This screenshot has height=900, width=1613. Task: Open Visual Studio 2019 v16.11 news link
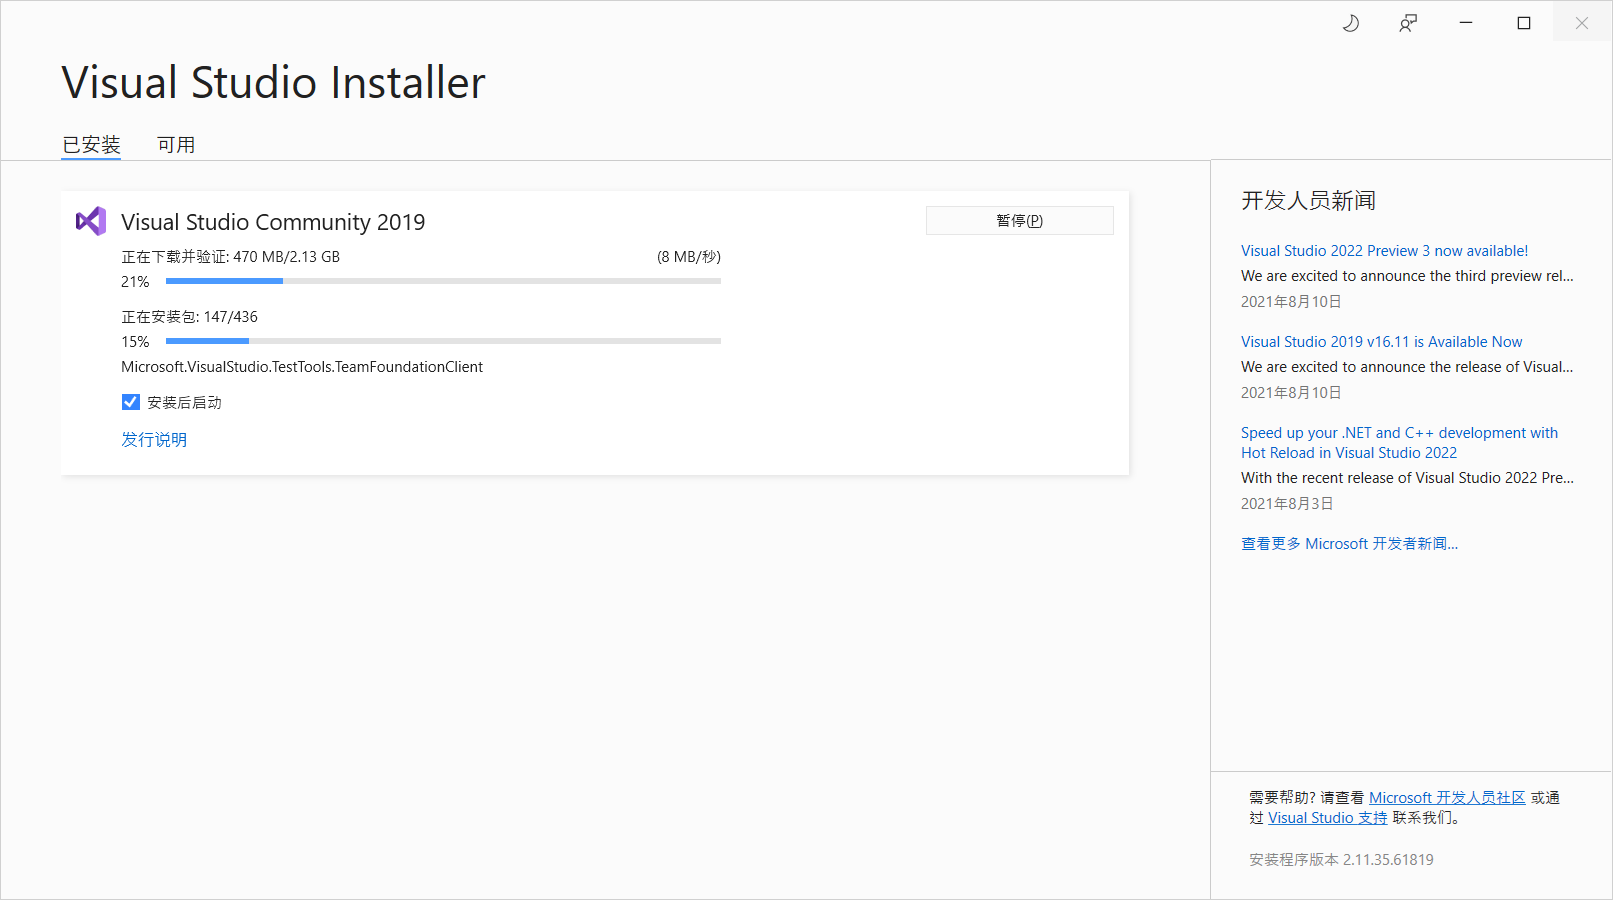[x=1381, y=342]
